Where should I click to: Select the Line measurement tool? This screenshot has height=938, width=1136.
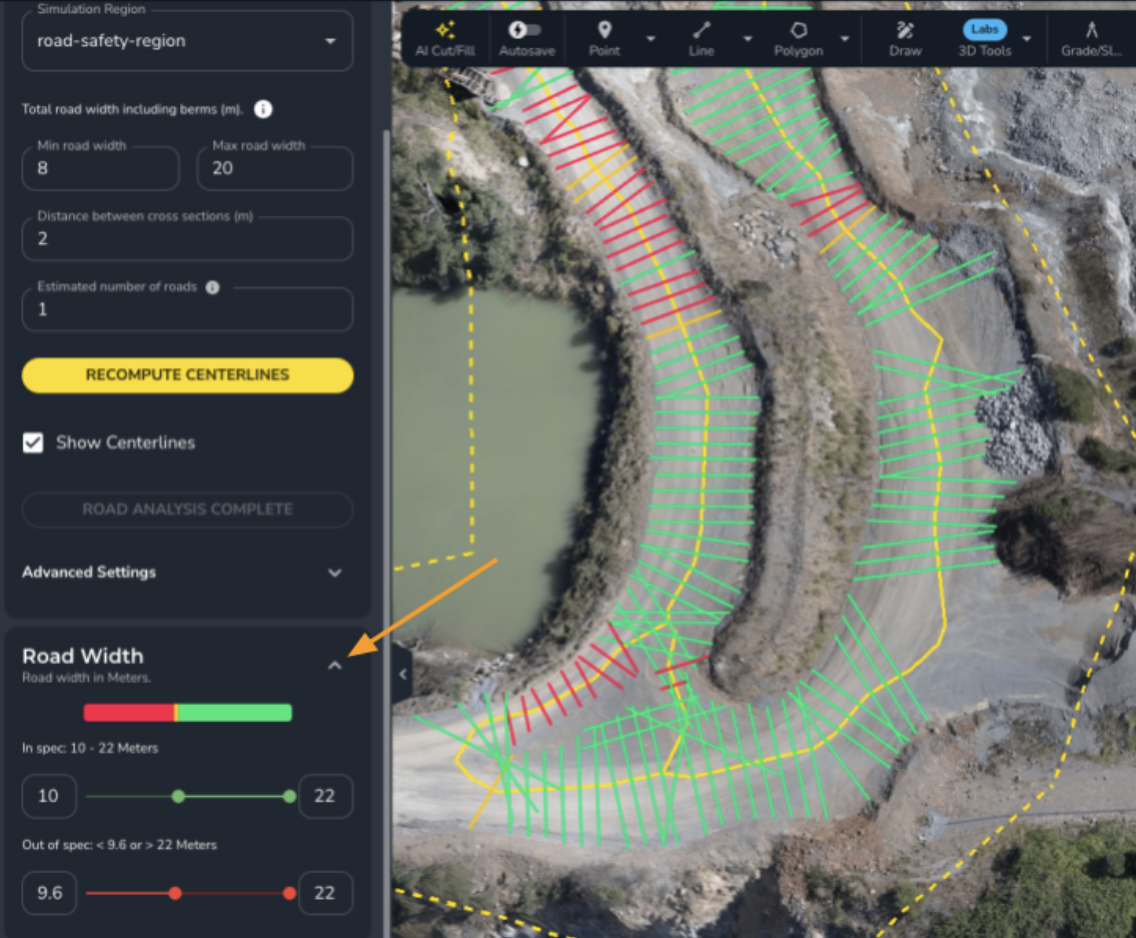coord(701,37)
